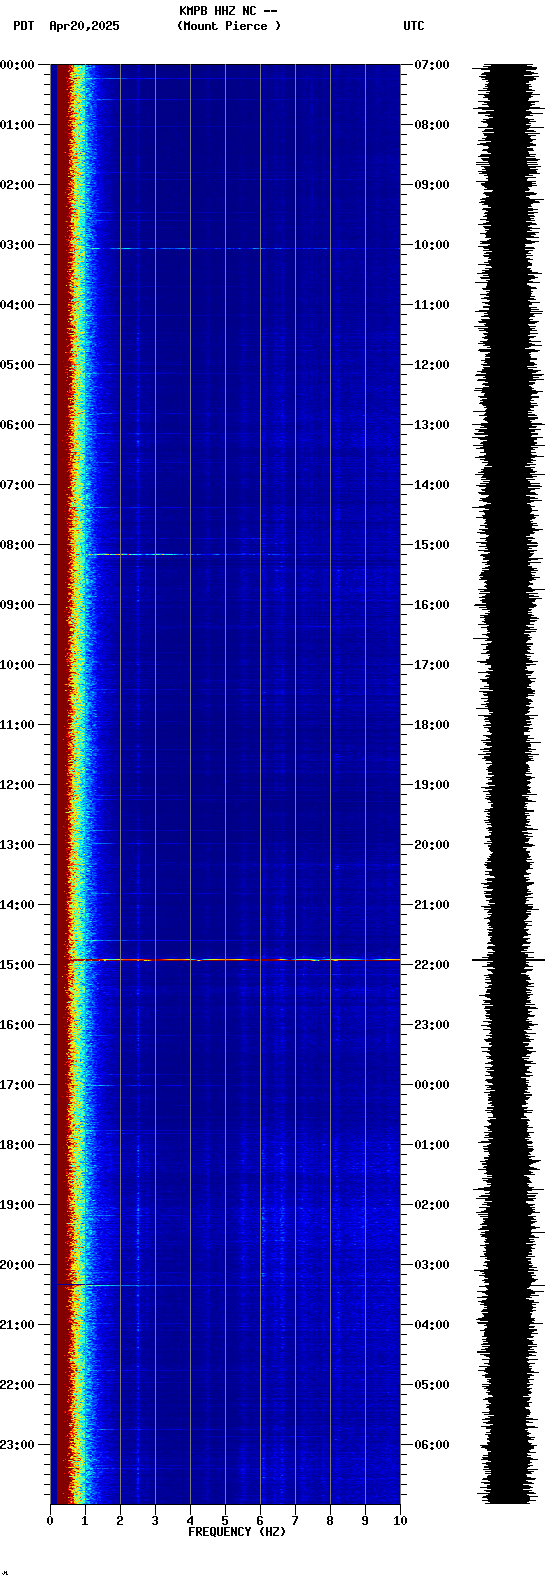This screenshot has height=1584, width=552.
Task: Click the 22:00 UTC time label
Action: 432,965
